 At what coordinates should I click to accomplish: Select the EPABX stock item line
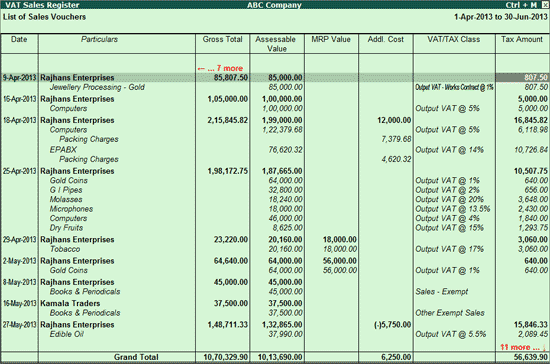(x=63, y=150)
